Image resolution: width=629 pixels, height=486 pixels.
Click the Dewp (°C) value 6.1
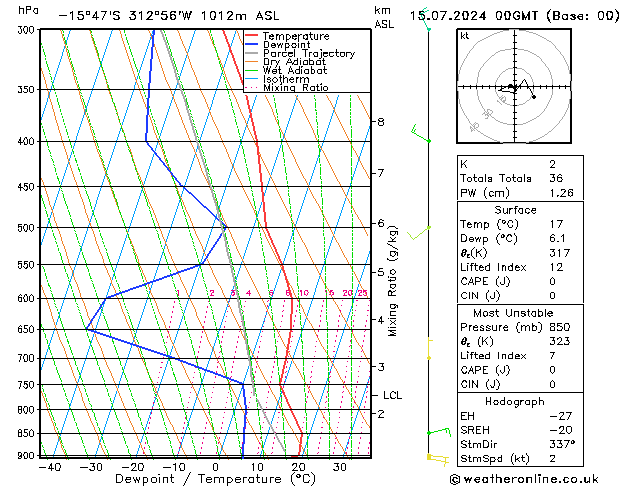point(557,239)
